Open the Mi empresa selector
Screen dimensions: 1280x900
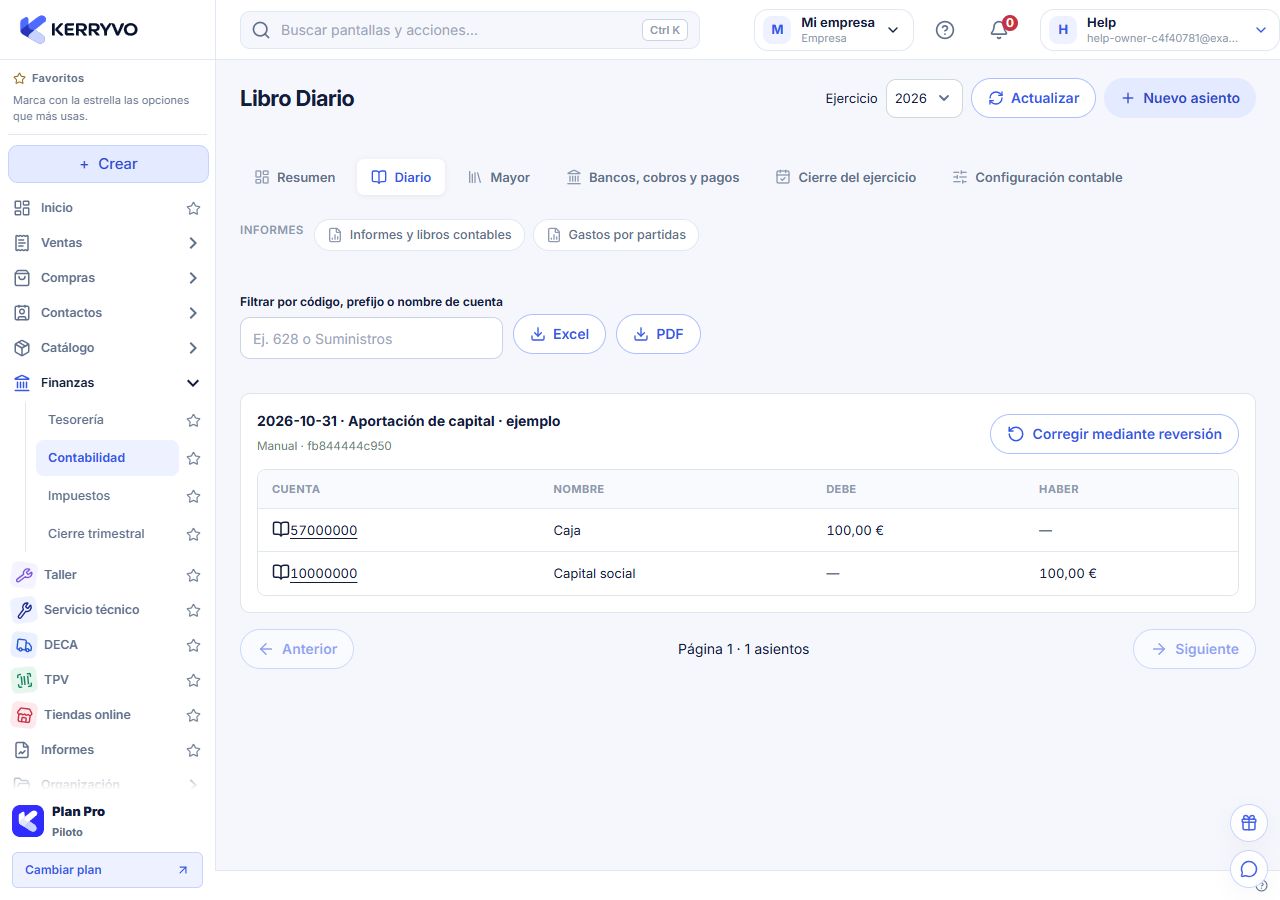833,30
